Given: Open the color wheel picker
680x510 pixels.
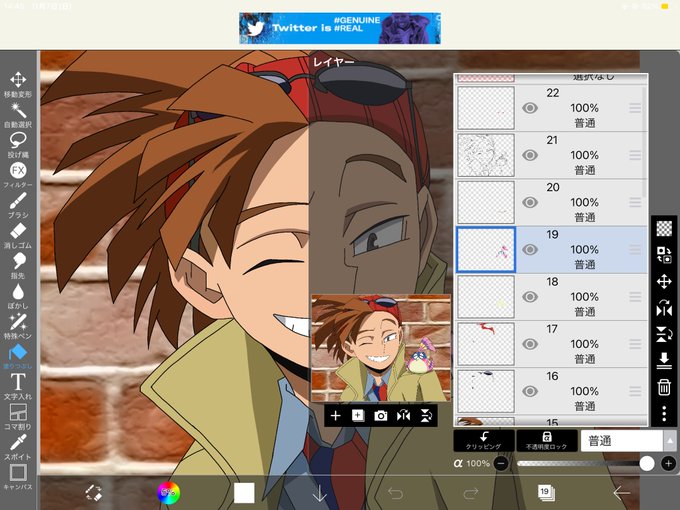Looking at the screenshot, I should (x=168, y=493).
